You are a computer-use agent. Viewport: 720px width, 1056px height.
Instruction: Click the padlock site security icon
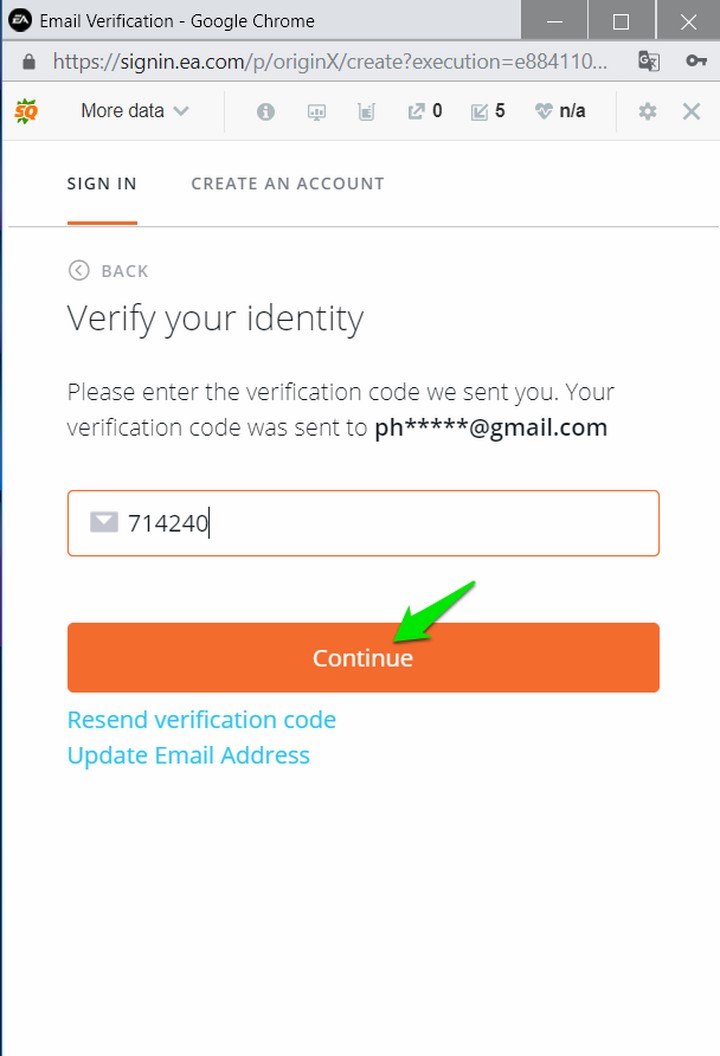(x=28, y=62)
